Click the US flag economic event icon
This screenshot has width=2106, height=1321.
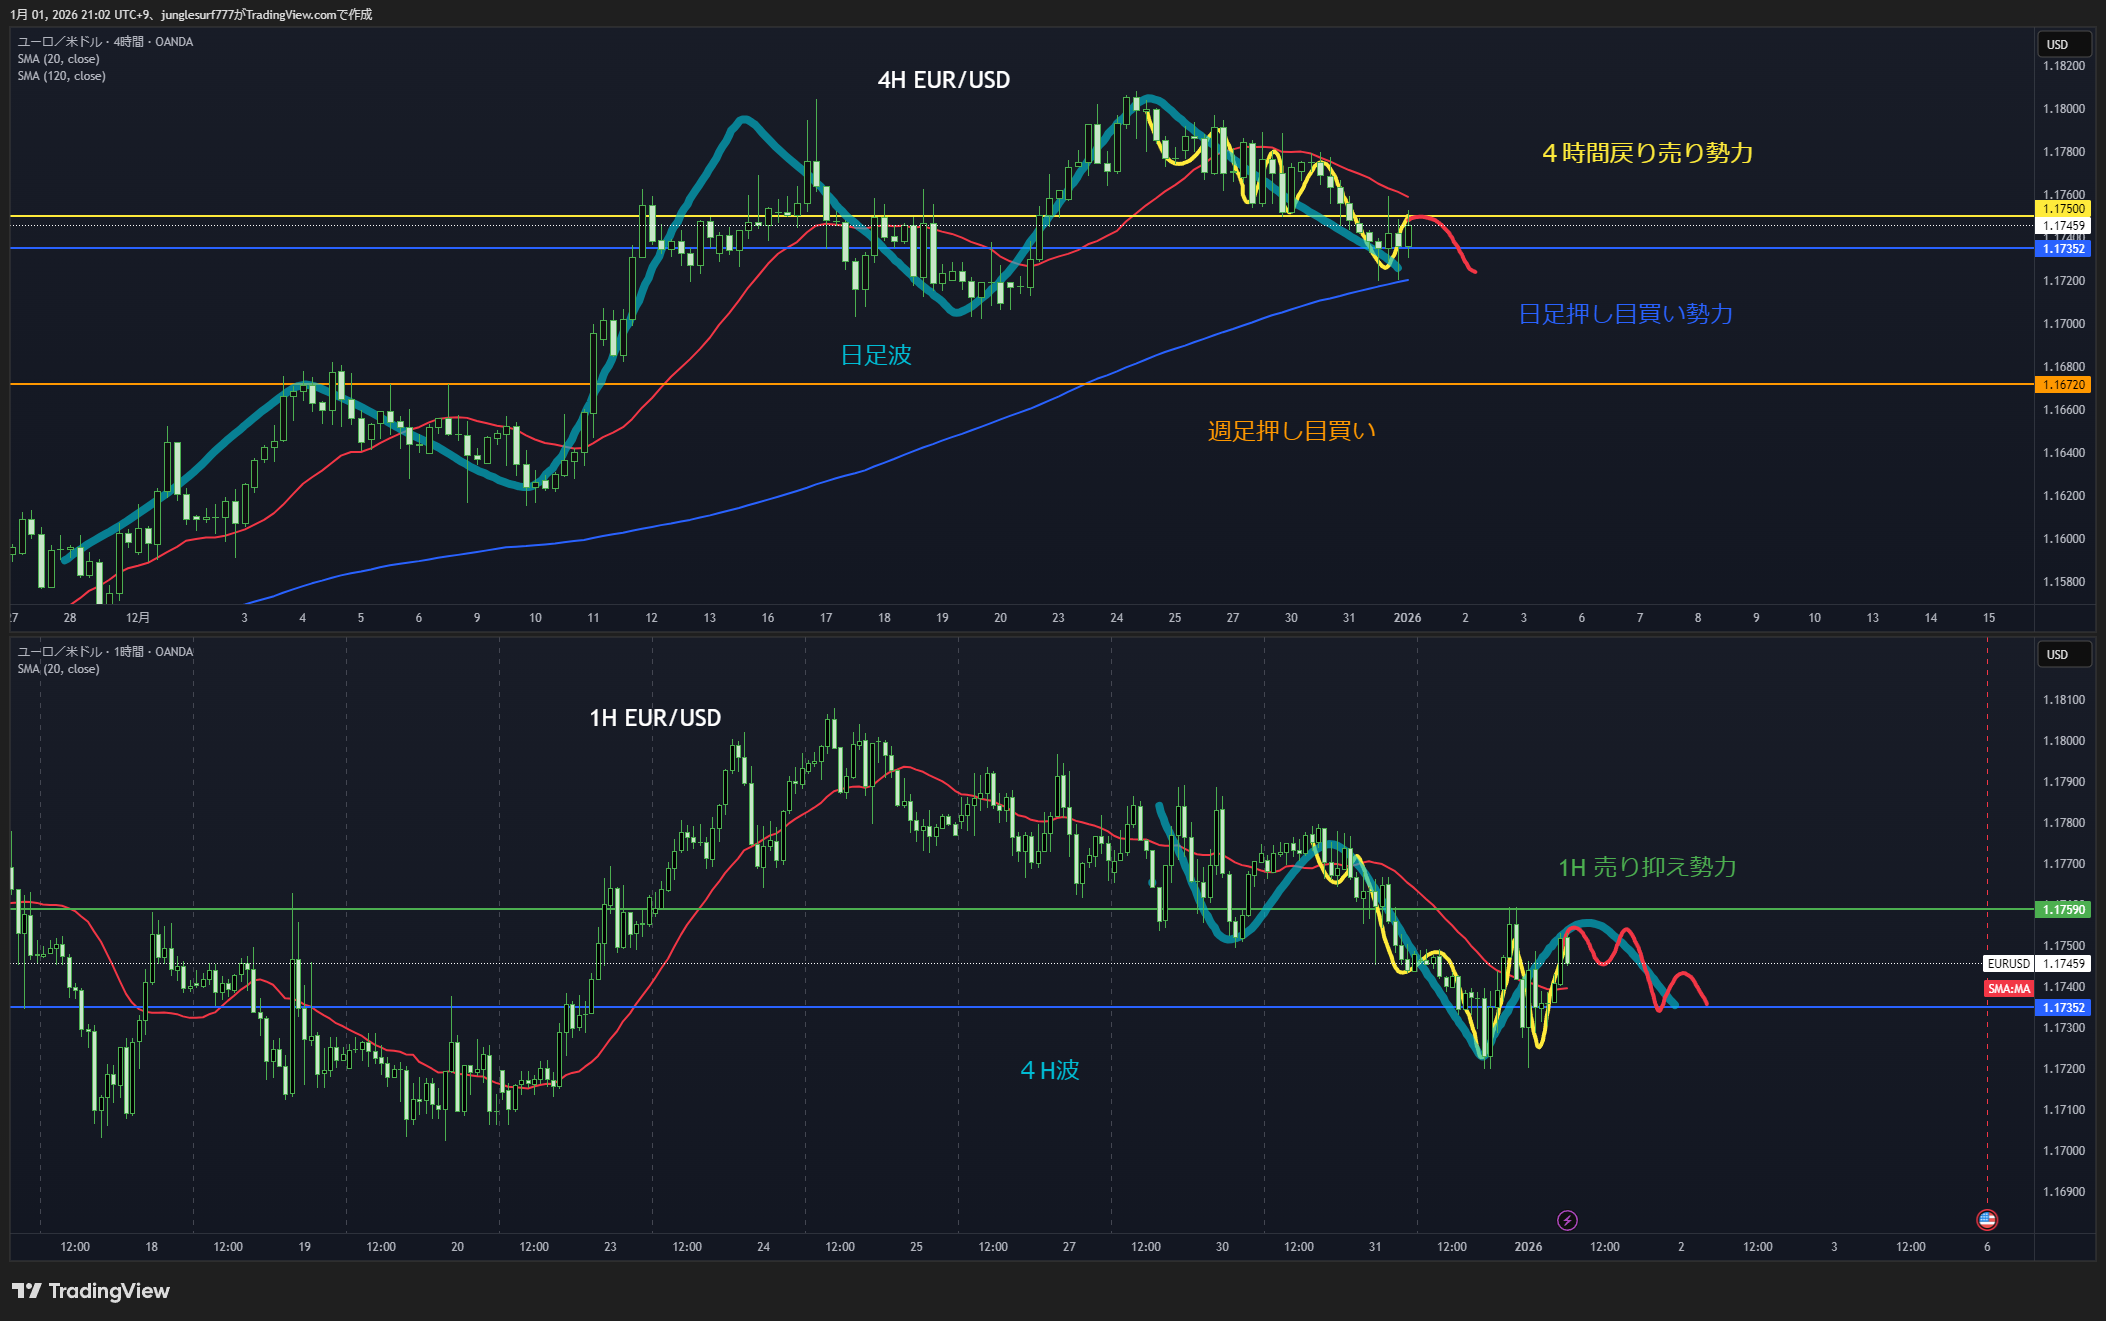tap(1987, 1220)
